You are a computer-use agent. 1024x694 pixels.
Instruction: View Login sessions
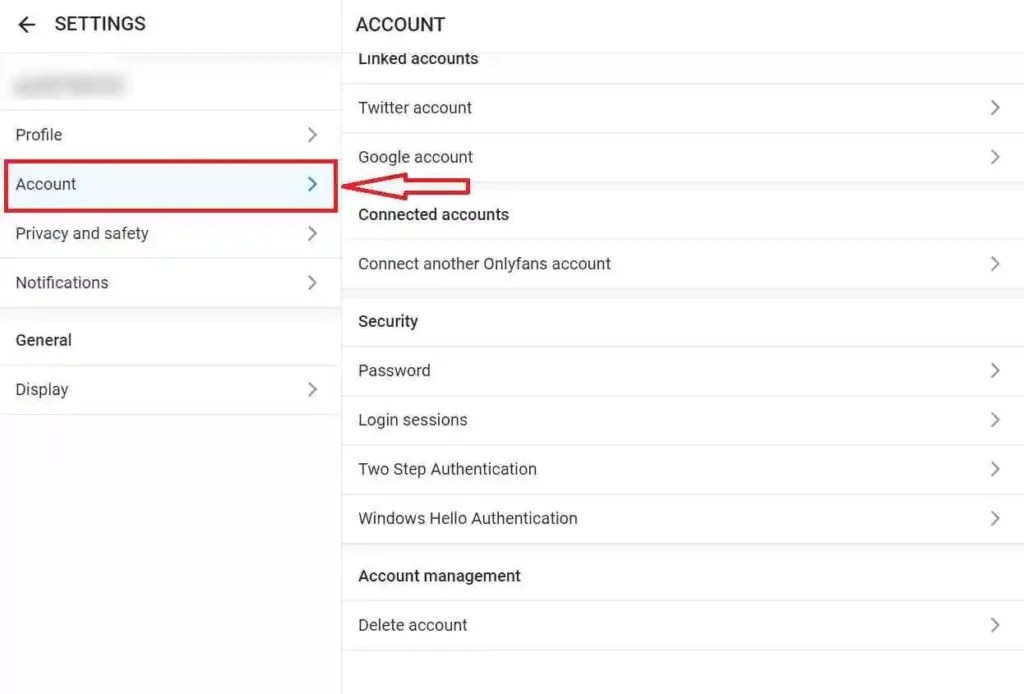[x=682, y=420]
